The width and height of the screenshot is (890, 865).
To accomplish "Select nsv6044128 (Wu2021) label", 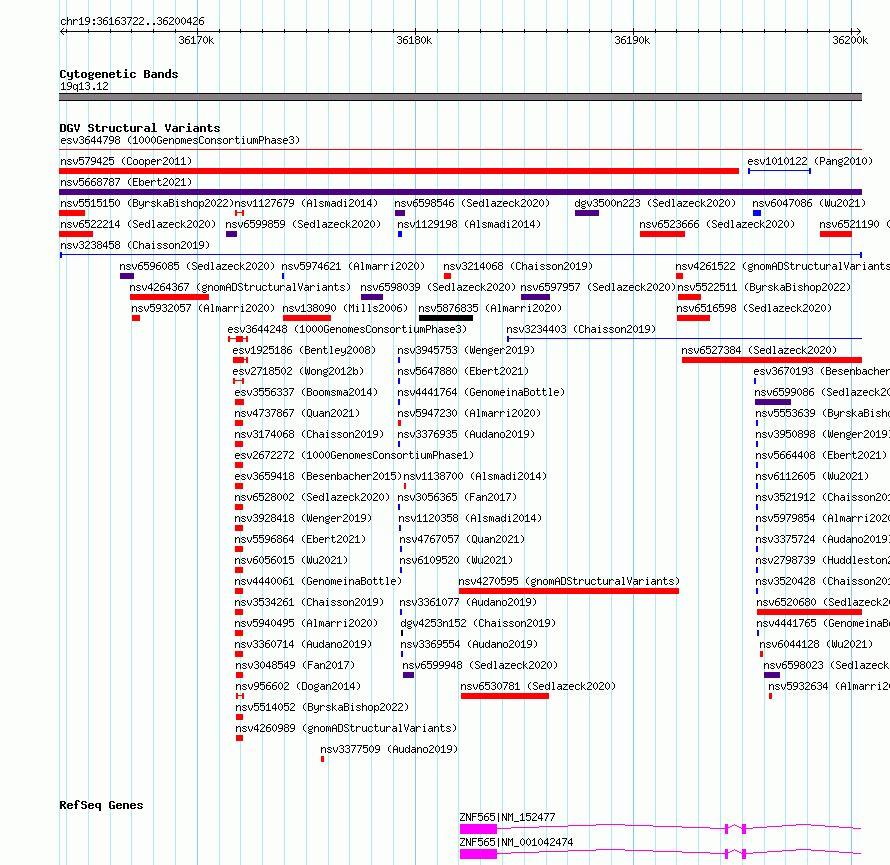I will tap(816, 644).
